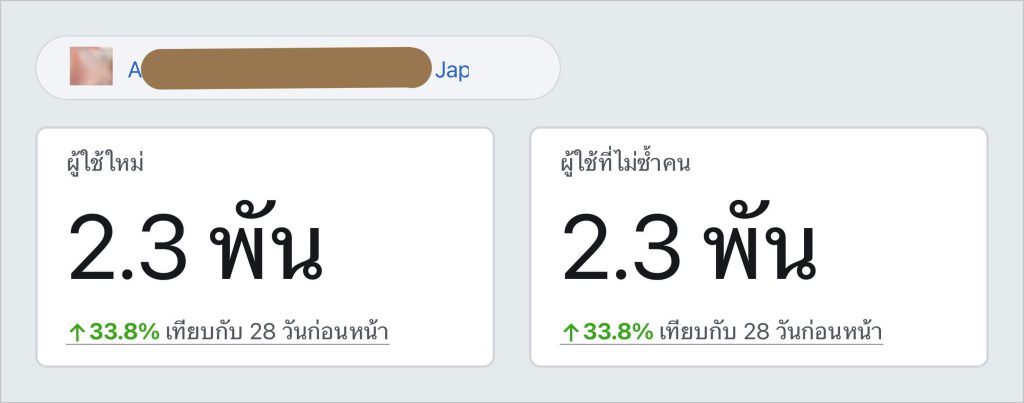This screenshot has width=1024, height=403.
Task: Click the 33.8% value in the ผู้ใช้ที่ไม่ซ้ำคน card
Action: pyautogui.click(x=618, y=332)
